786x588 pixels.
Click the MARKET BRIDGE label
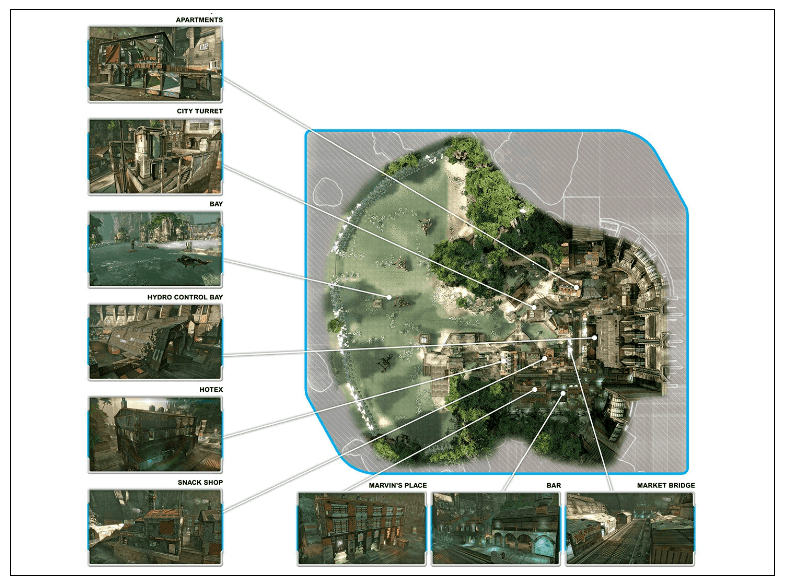tap(666, 486)
